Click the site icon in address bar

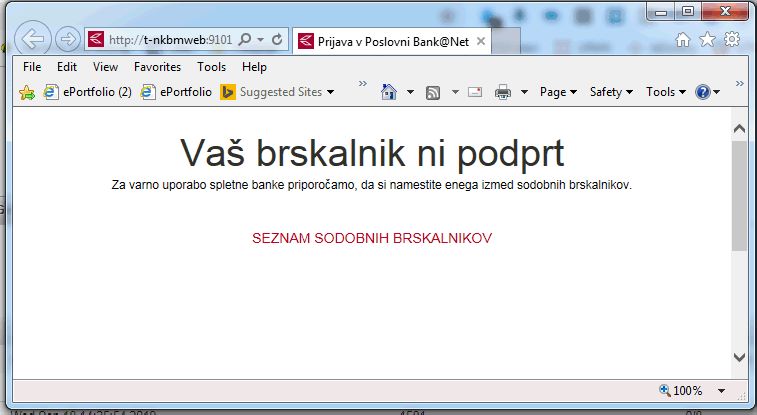point(96,39)
